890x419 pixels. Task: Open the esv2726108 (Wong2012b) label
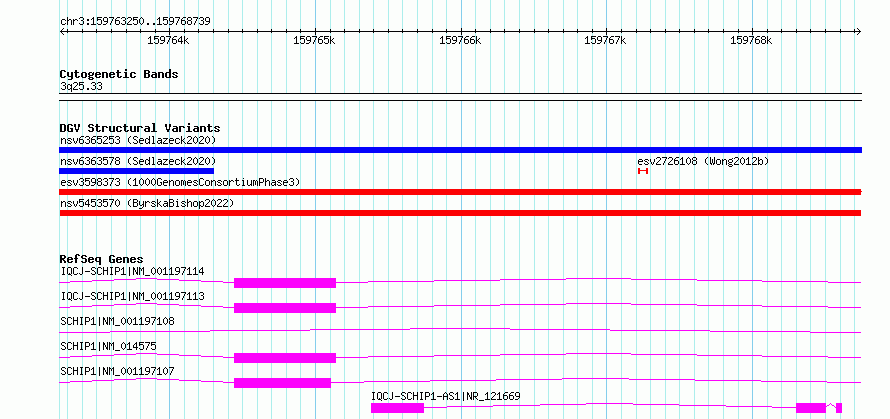[x=703, y=161]
